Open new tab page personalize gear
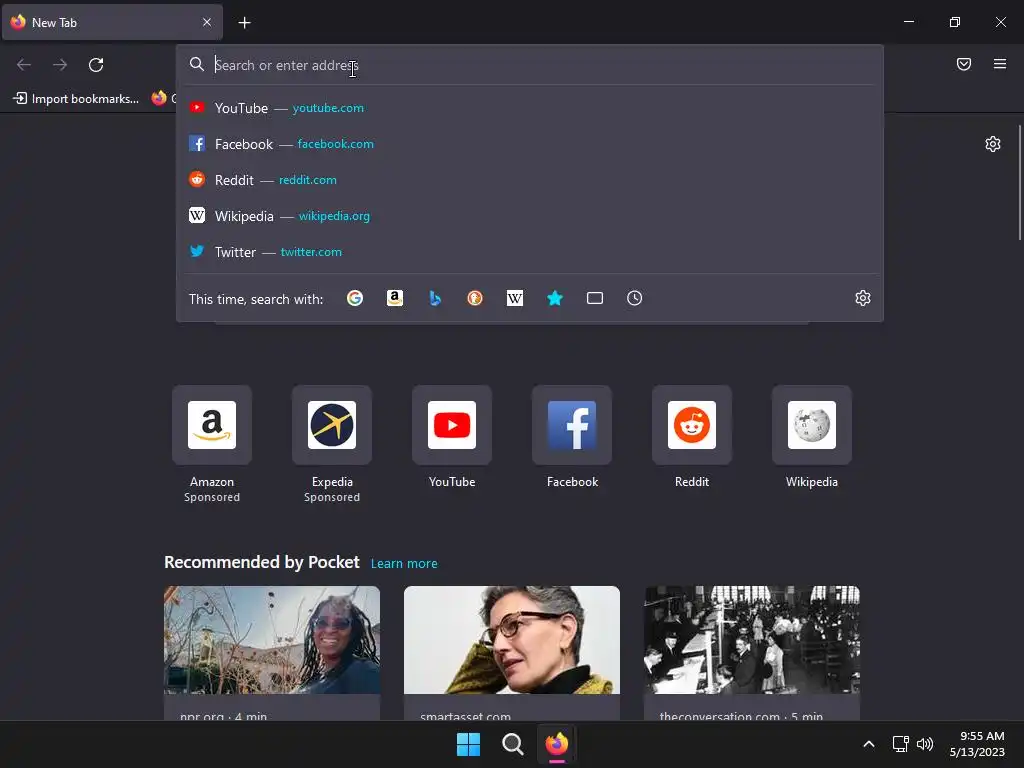Screen dimensions: 1024x768 click(993, 144)
